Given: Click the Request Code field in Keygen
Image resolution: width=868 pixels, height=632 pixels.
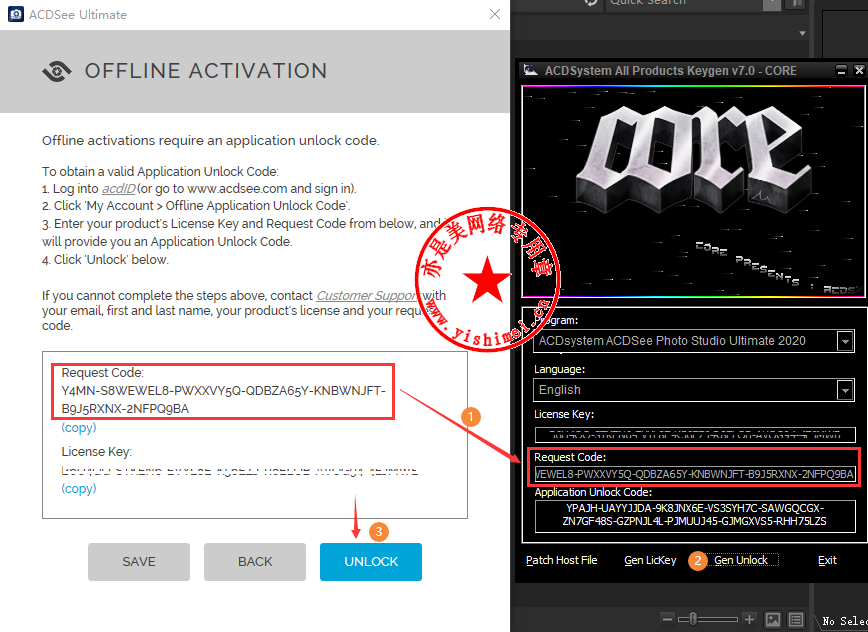Looking at the screenshot, I should point(695,474).
